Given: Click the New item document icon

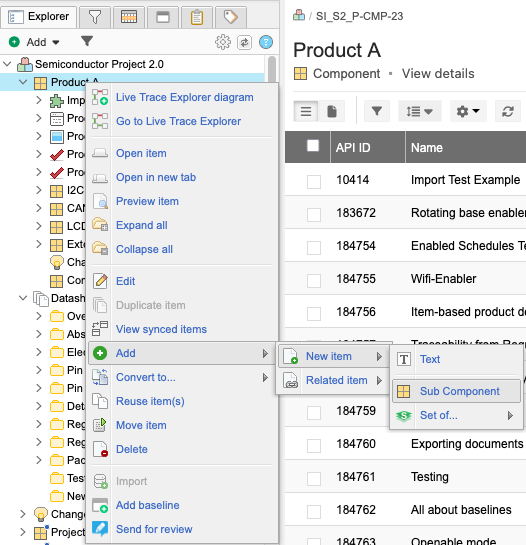Looking at the screenshot, I should pos(290,356).
